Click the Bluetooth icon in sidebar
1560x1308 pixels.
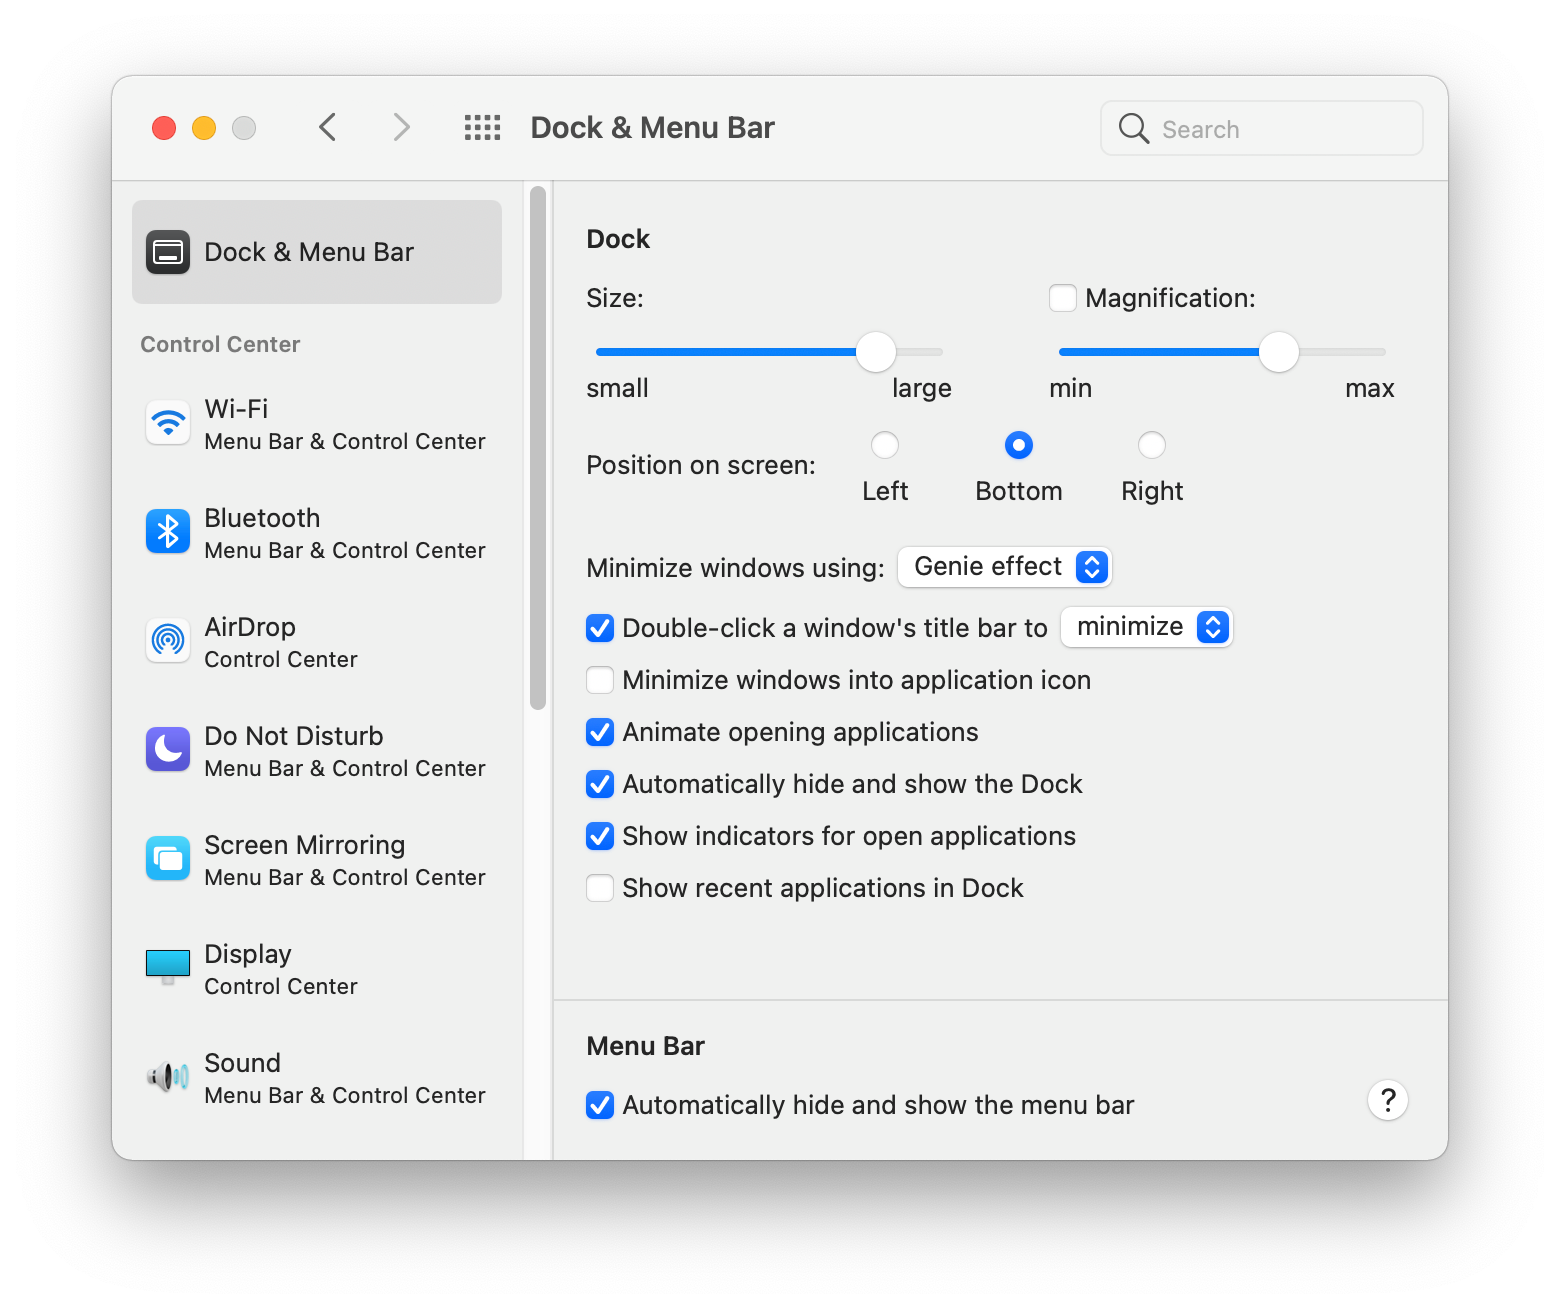point(168,532)
